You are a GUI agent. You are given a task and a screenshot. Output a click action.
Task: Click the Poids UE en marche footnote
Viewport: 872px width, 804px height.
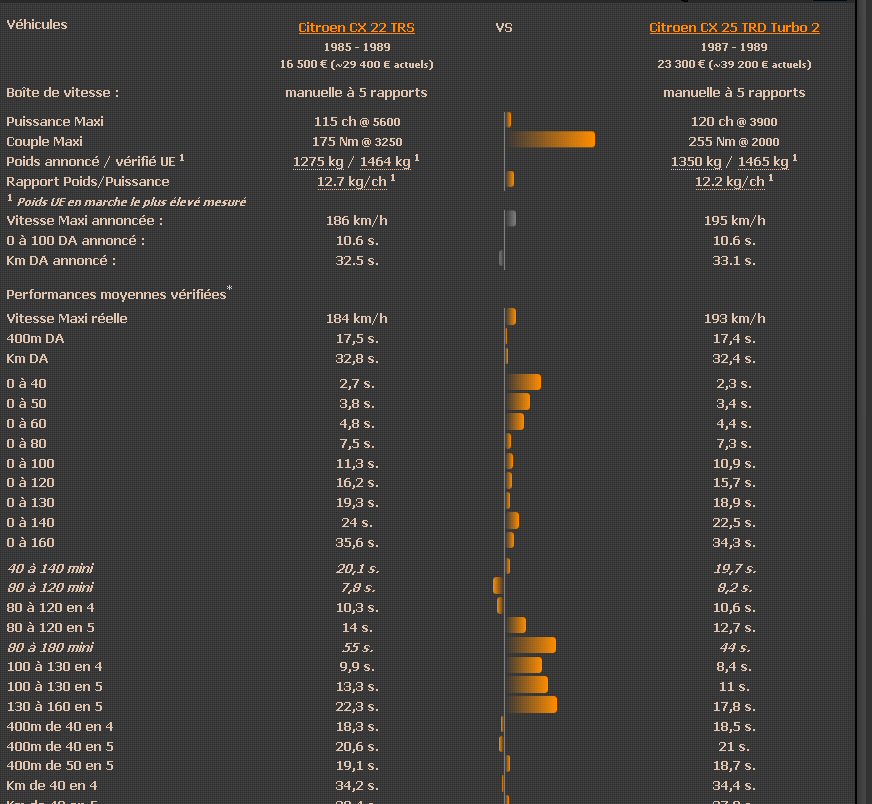[130, 202]
